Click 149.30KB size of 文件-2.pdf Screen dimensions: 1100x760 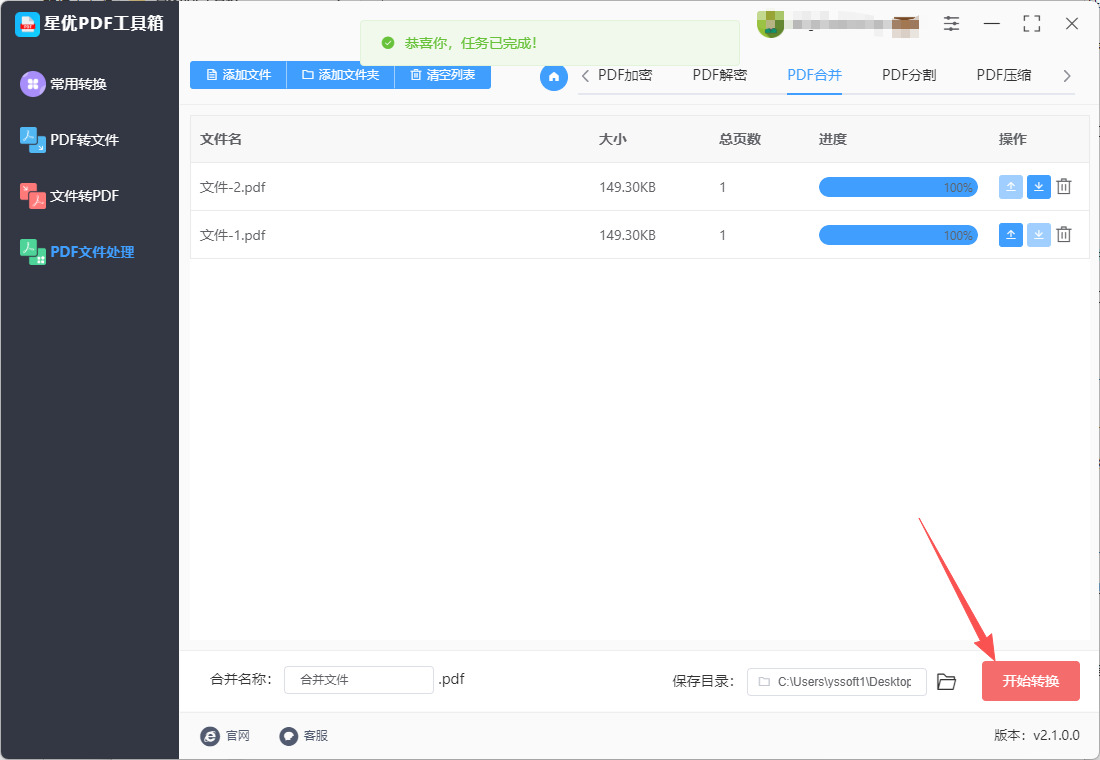coord(627,187)
